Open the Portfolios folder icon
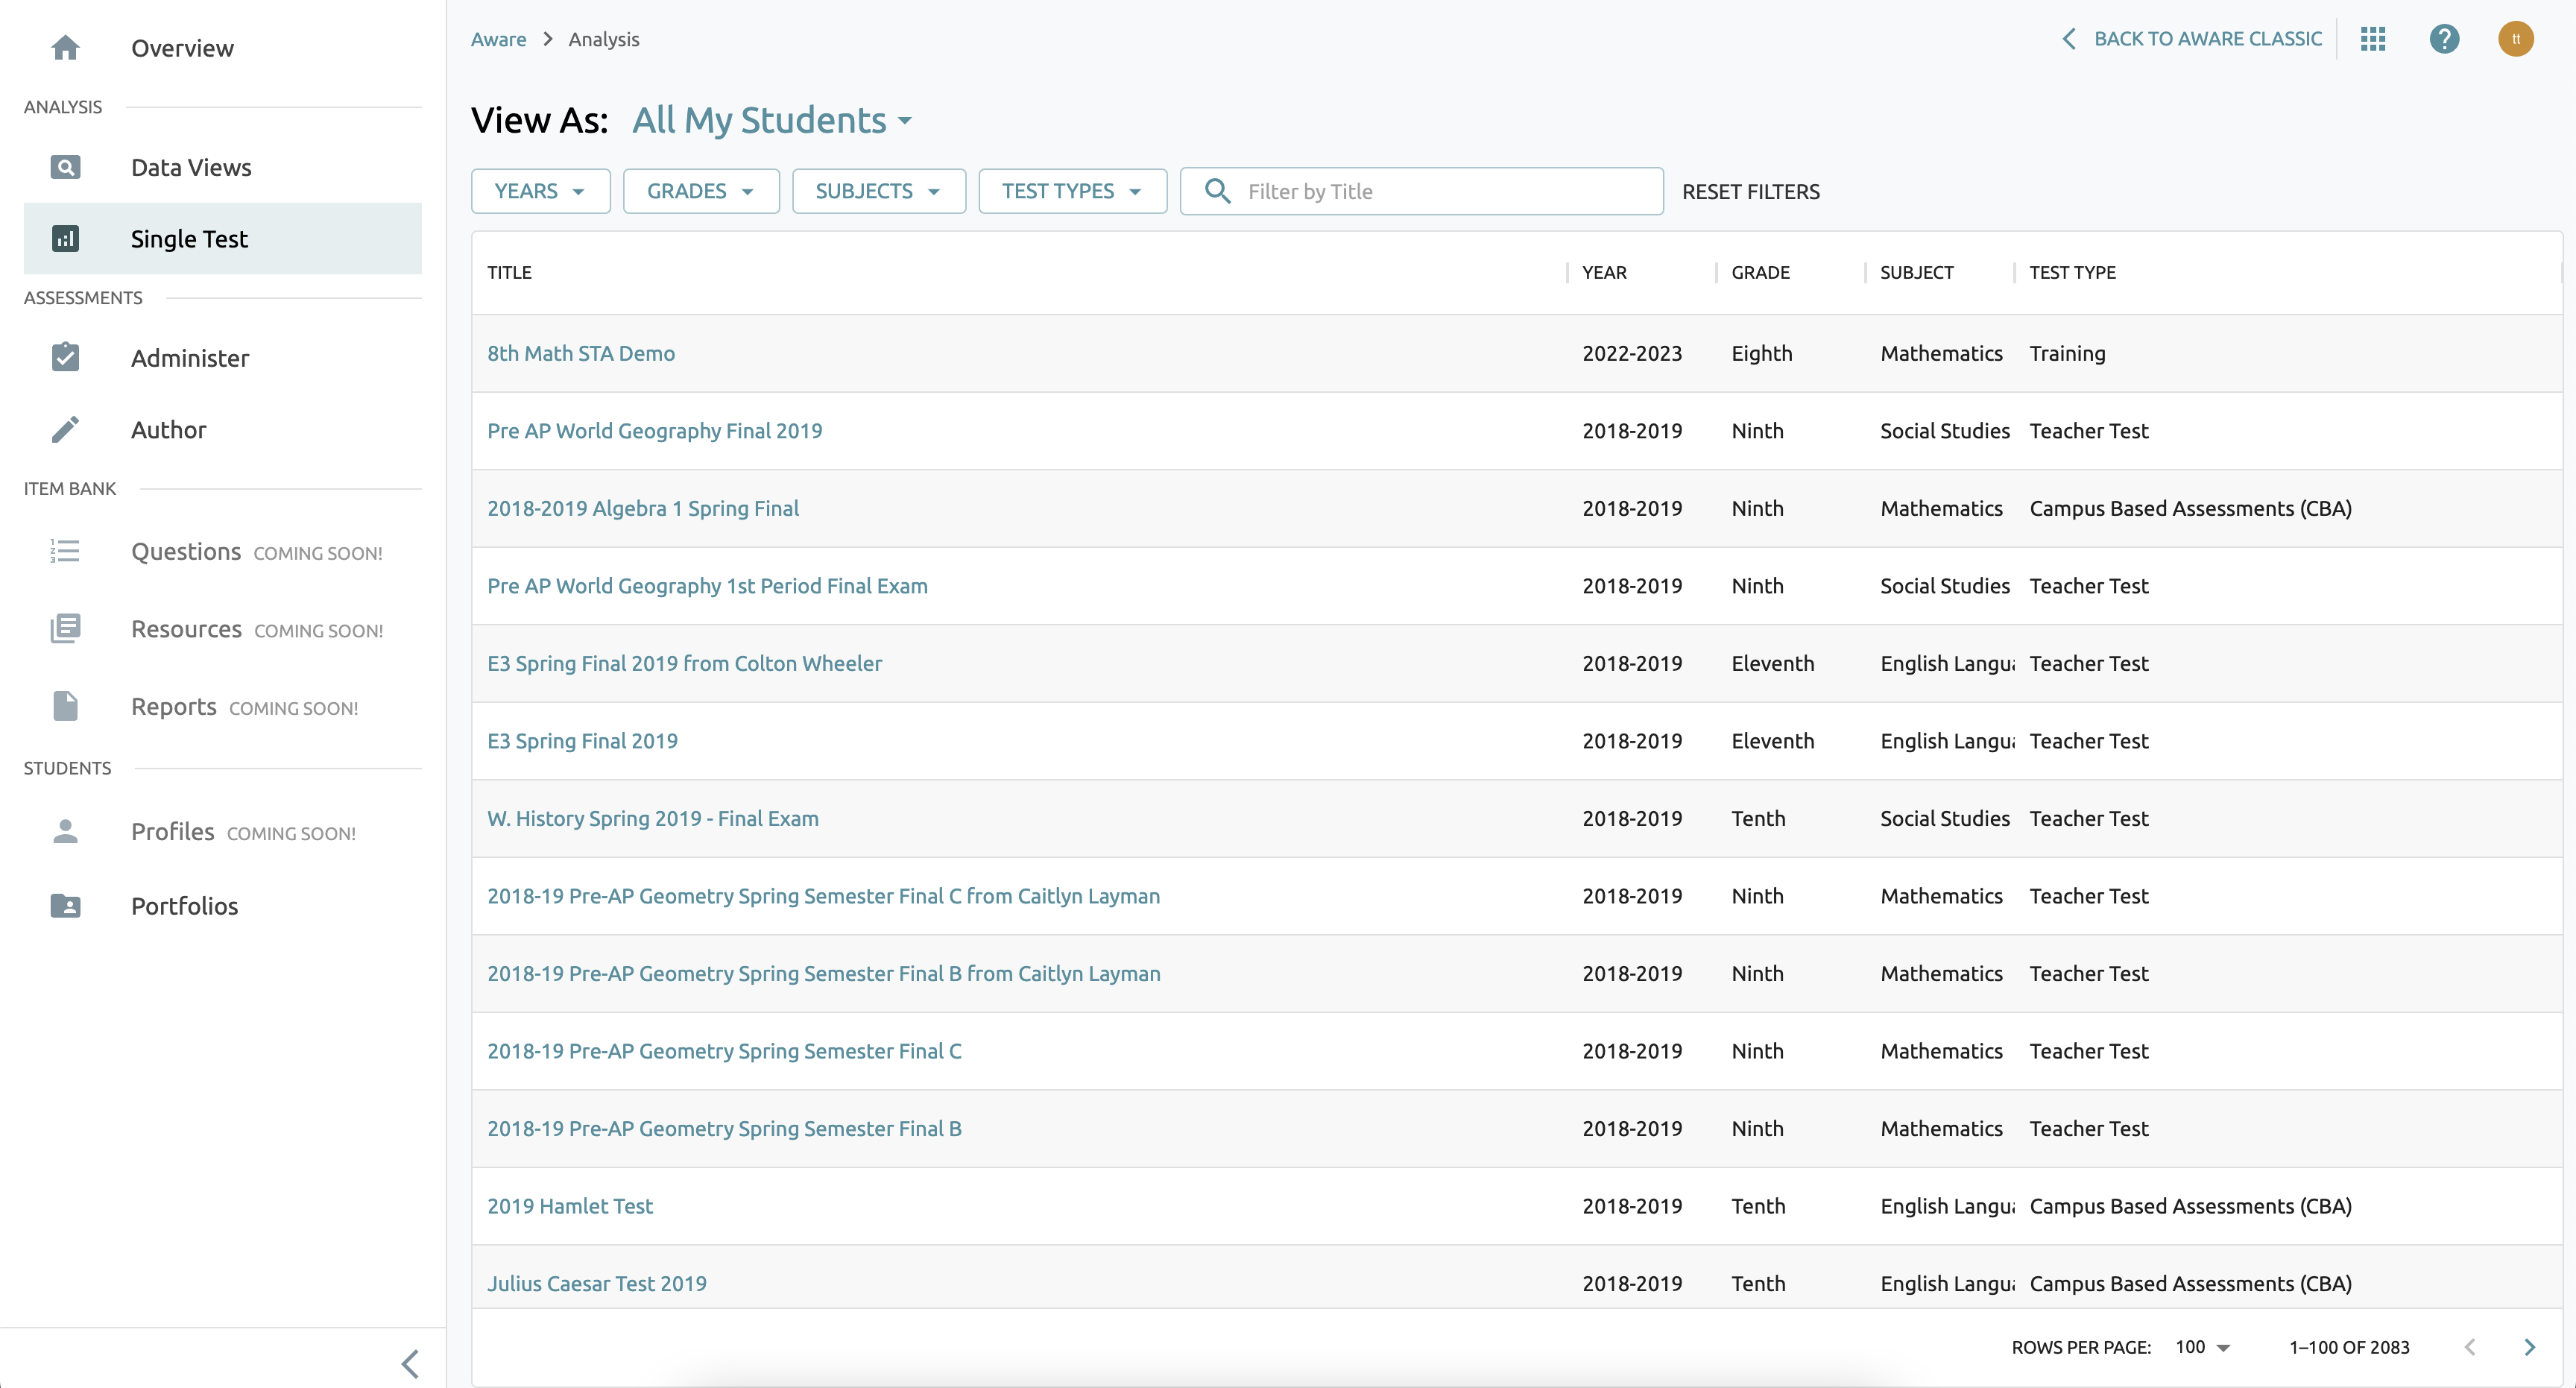The height and width of the screenshot is (1388, 2576). point(65,905)
